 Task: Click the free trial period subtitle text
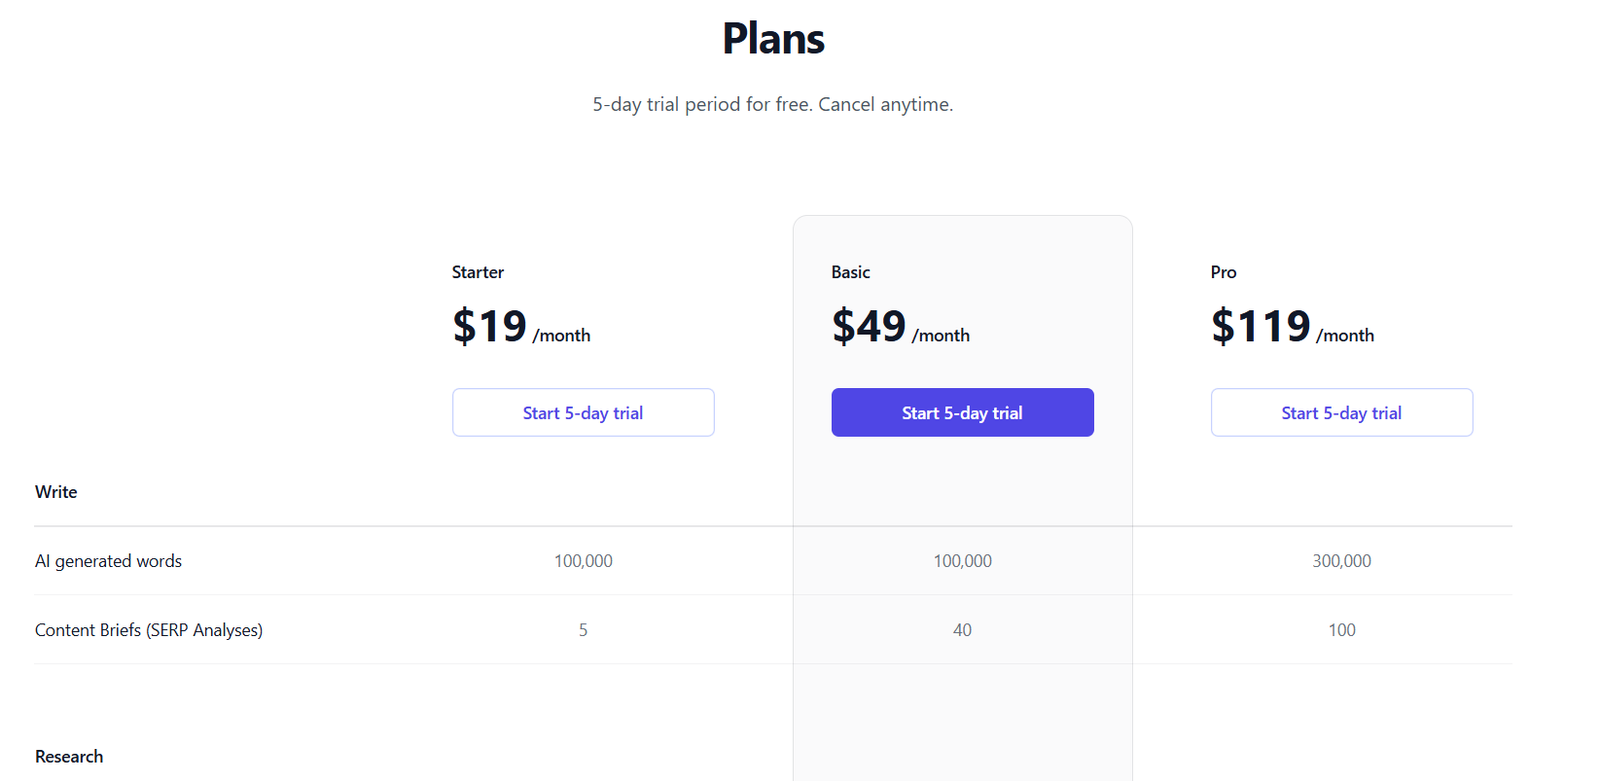click(772, 104)
